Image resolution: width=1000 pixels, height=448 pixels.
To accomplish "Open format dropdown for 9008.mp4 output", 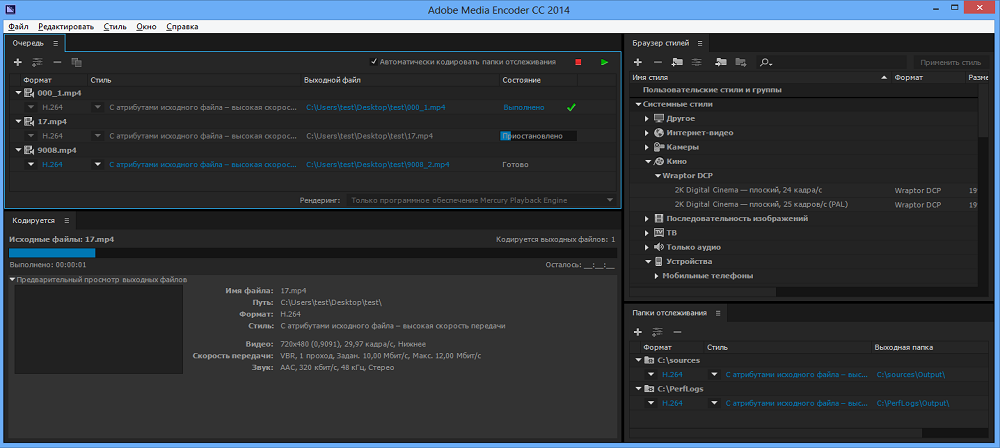I will coord(31,164).
